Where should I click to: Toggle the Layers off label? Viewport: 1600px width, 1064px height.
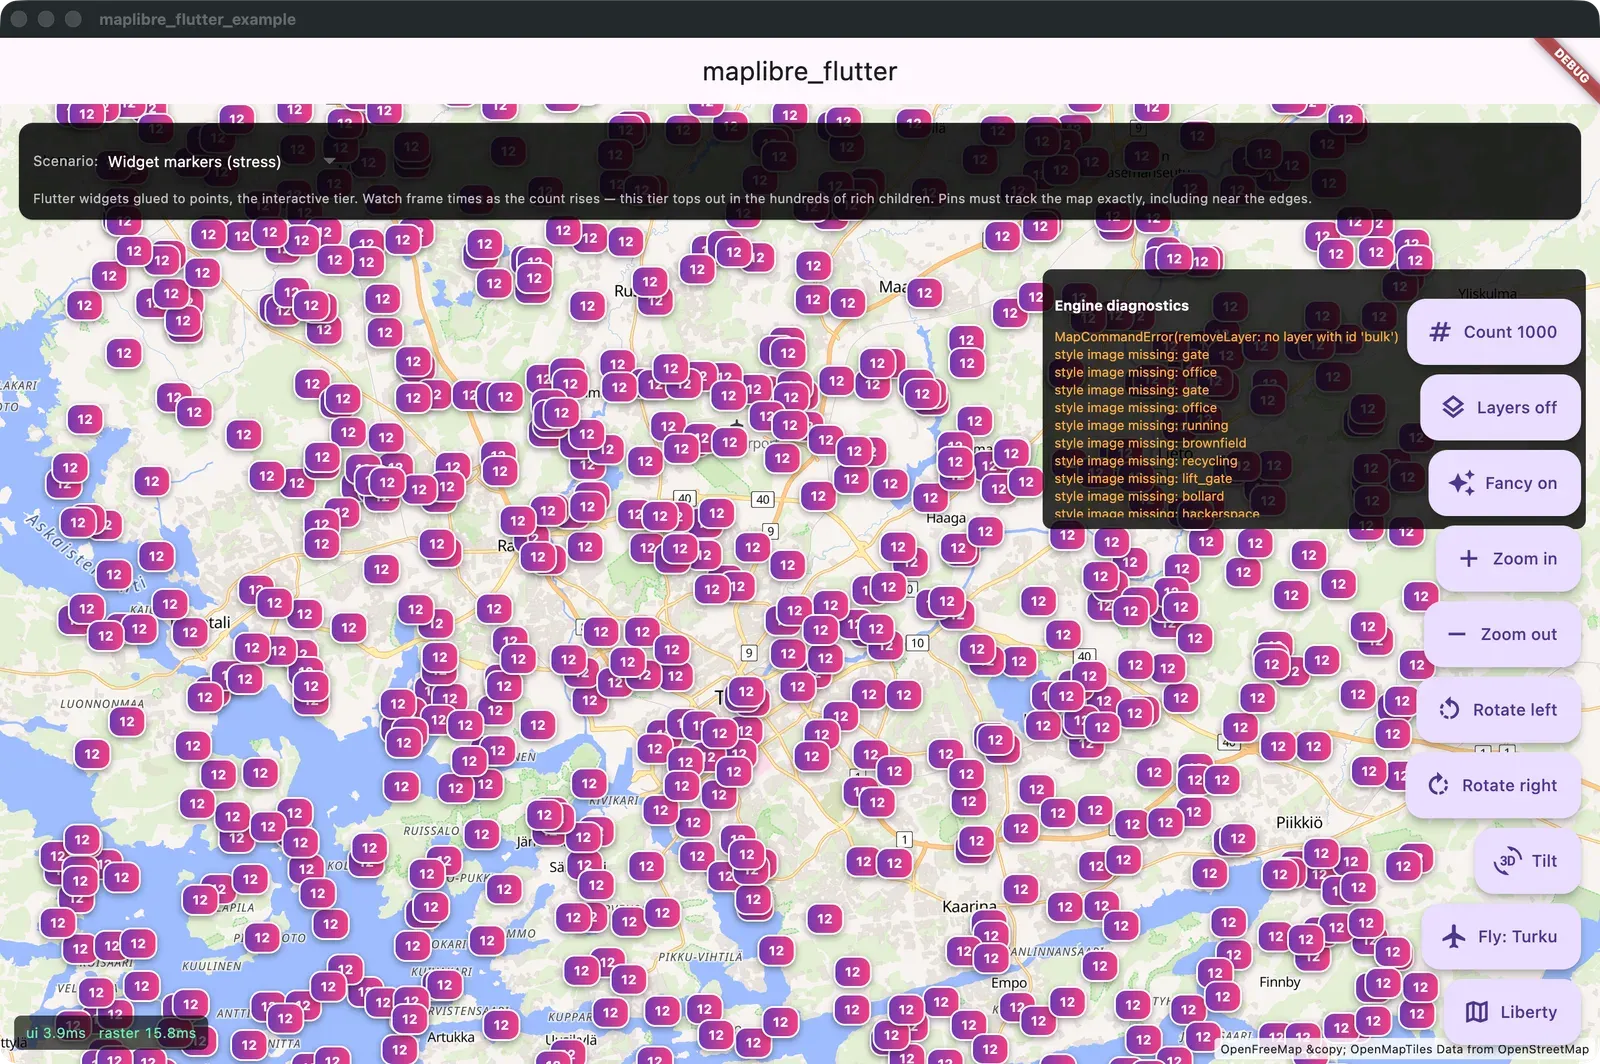coord(1516,408)
